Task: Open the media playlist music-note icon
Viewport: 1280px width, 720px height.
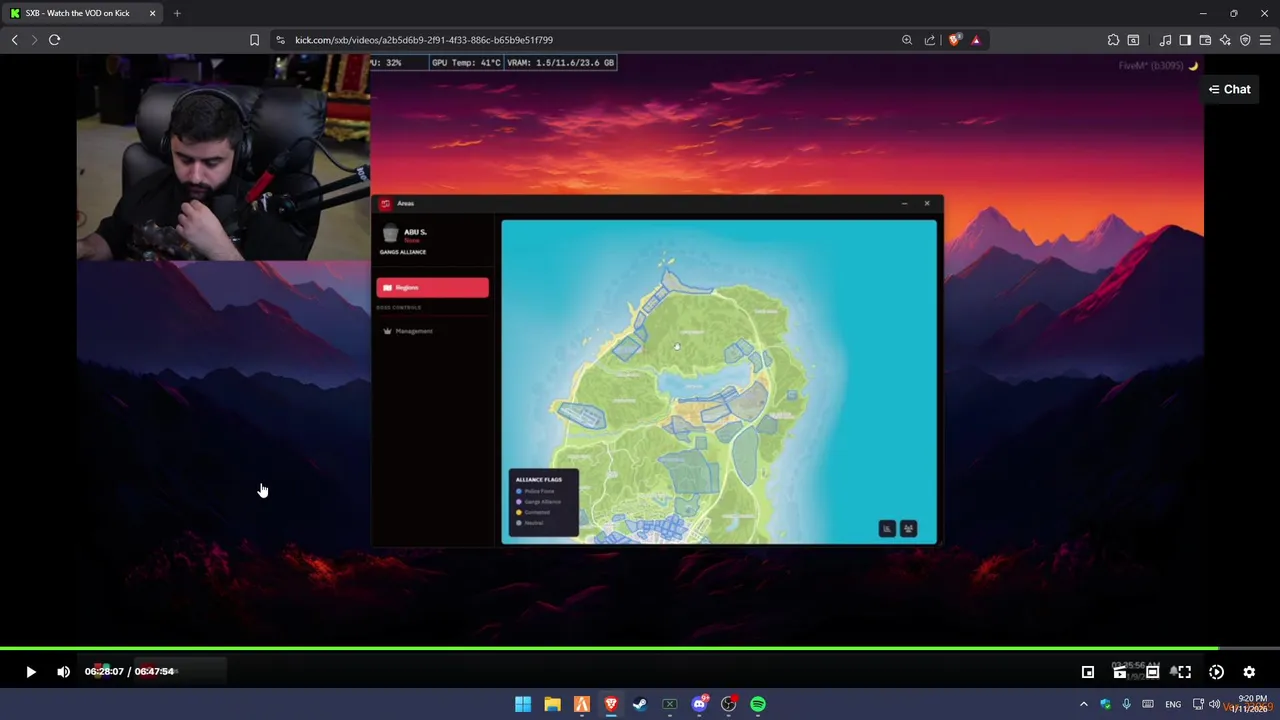Action: point(1165,40)
